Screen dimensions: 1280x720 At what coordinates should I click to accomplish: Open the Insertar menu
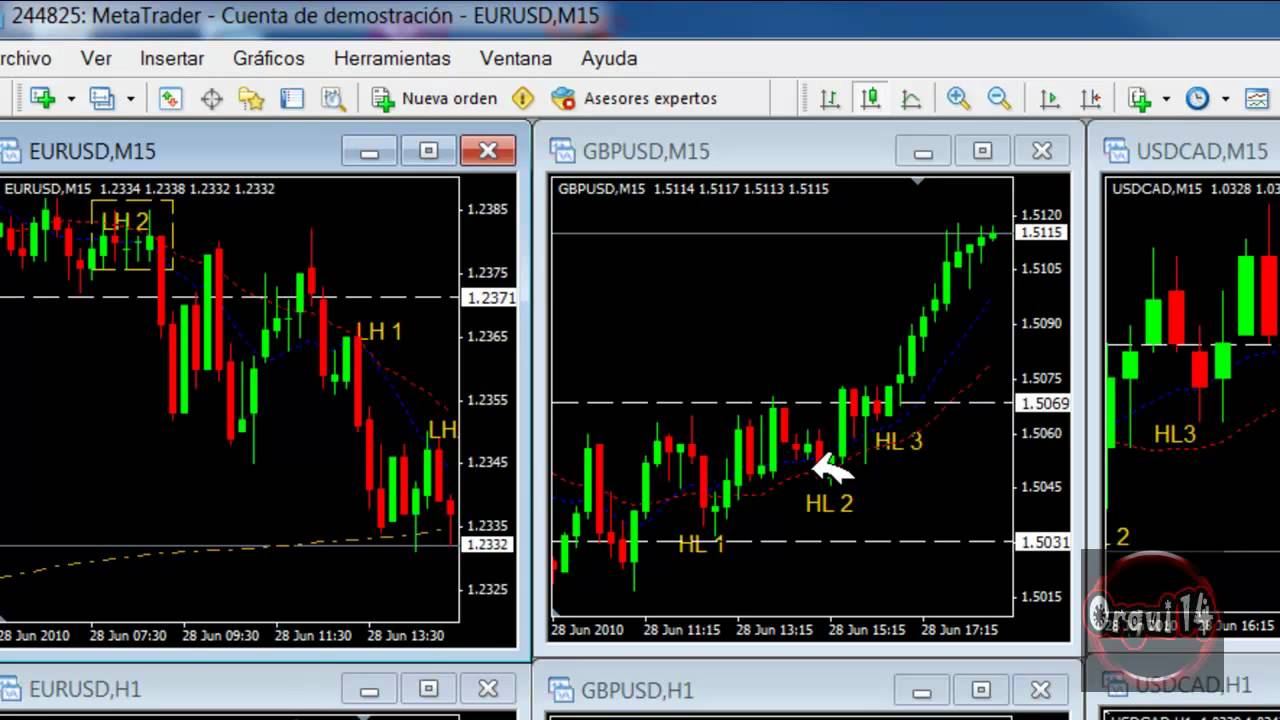pyautogui.click(x=172, y=58)
